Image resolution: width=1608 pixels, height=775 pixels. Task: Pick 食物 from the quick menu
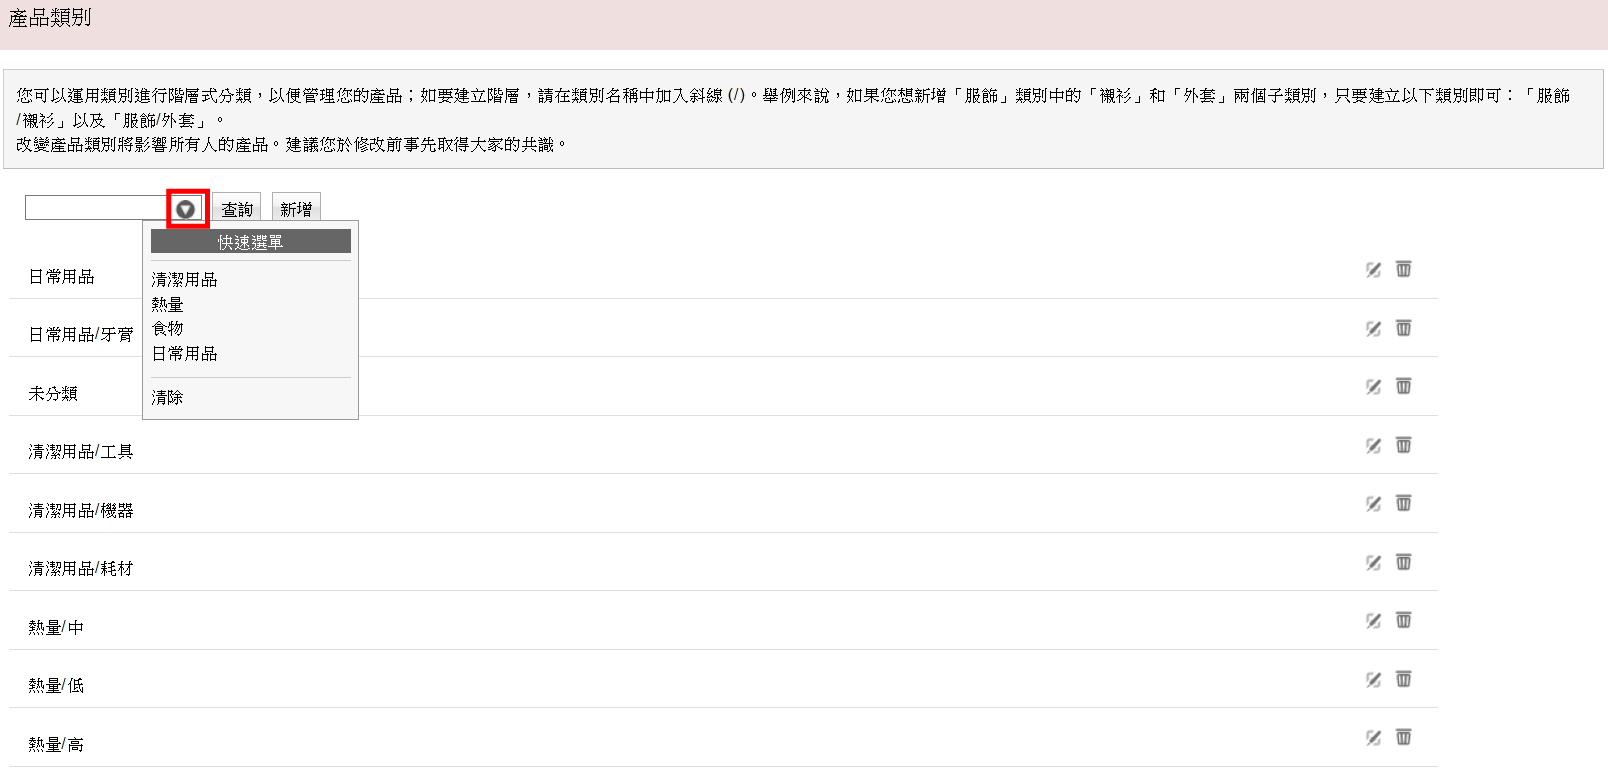(x=167, y=328)
